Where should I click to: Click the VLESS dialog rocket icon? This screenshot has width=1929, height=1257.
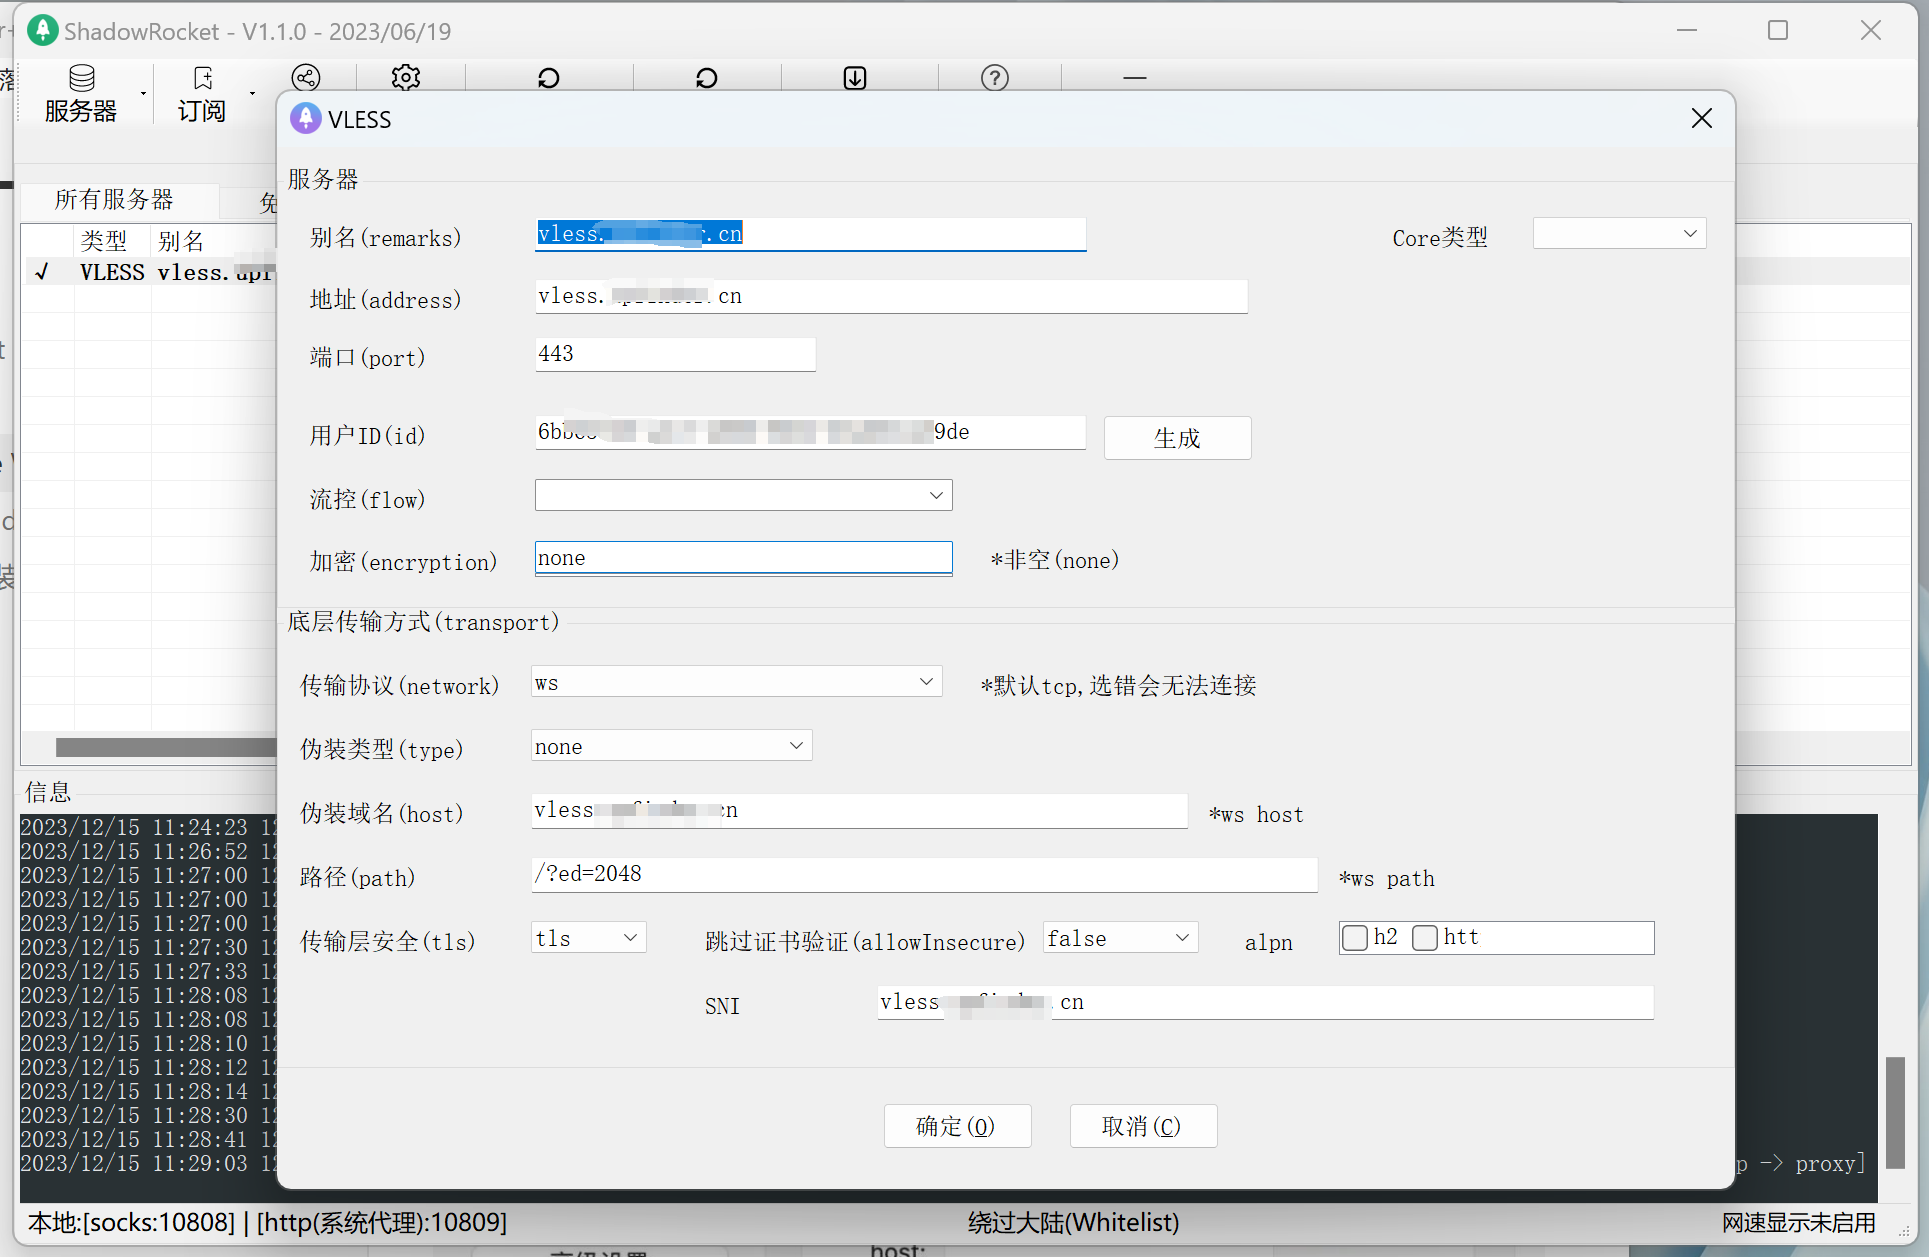point(306,119)
